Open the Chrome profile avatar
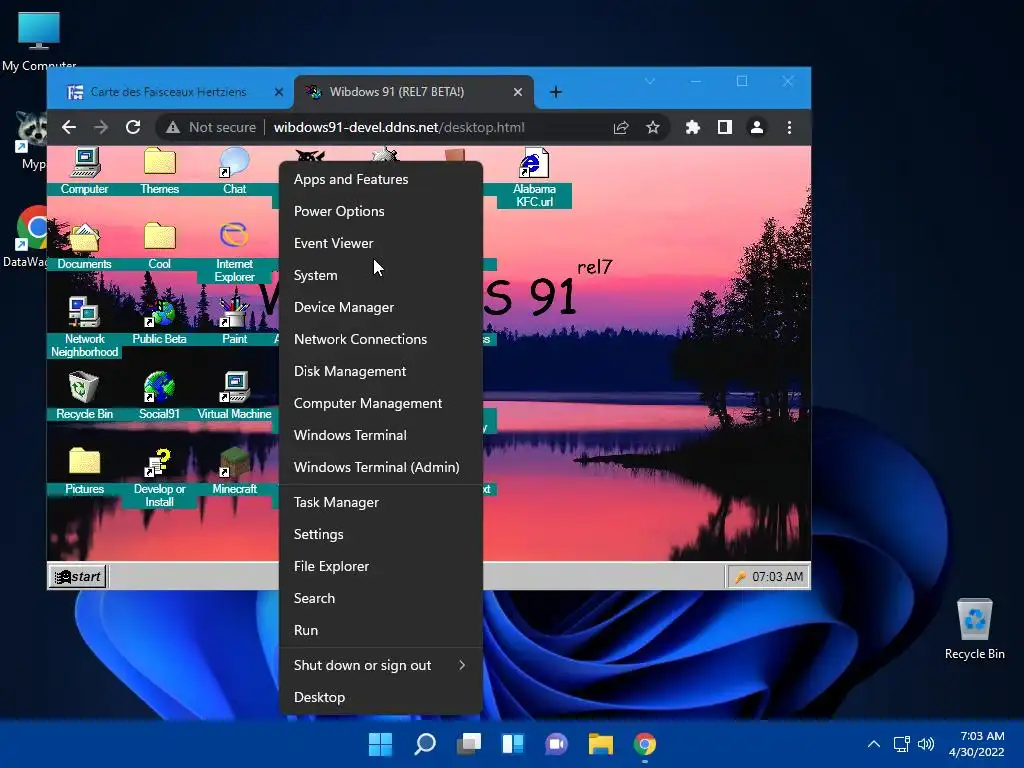This screenshot has width=1024, height=768. (x=757, y=127)
